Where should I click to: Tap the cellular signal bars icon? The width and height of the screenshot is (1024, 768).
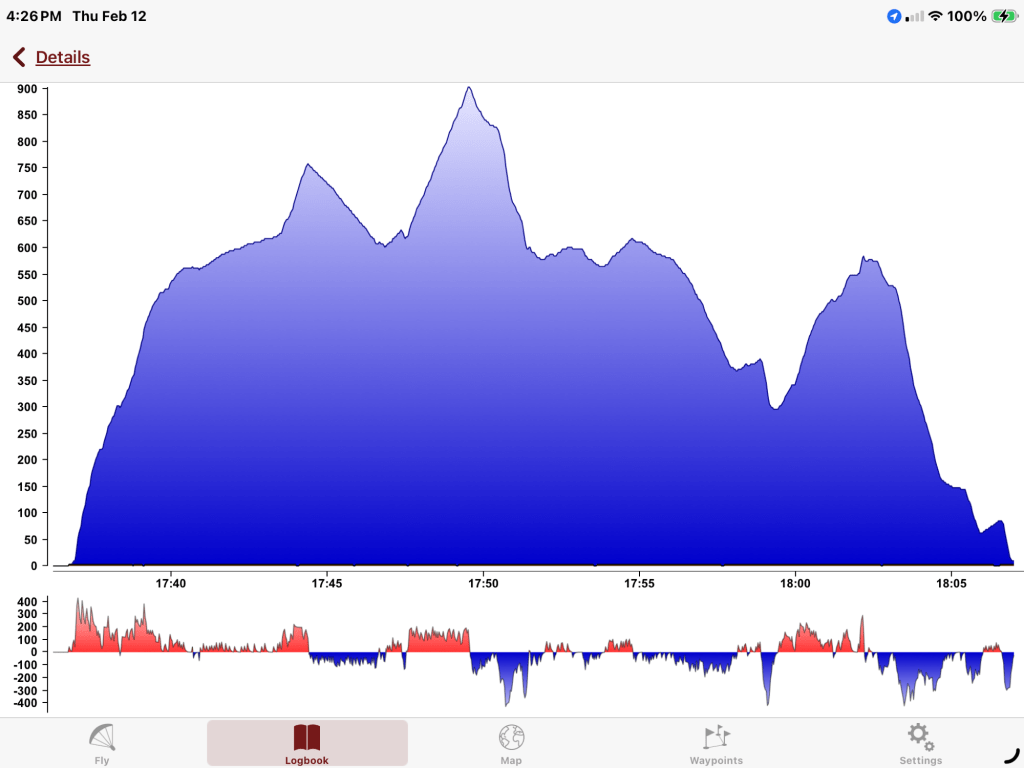coord(914,16)
